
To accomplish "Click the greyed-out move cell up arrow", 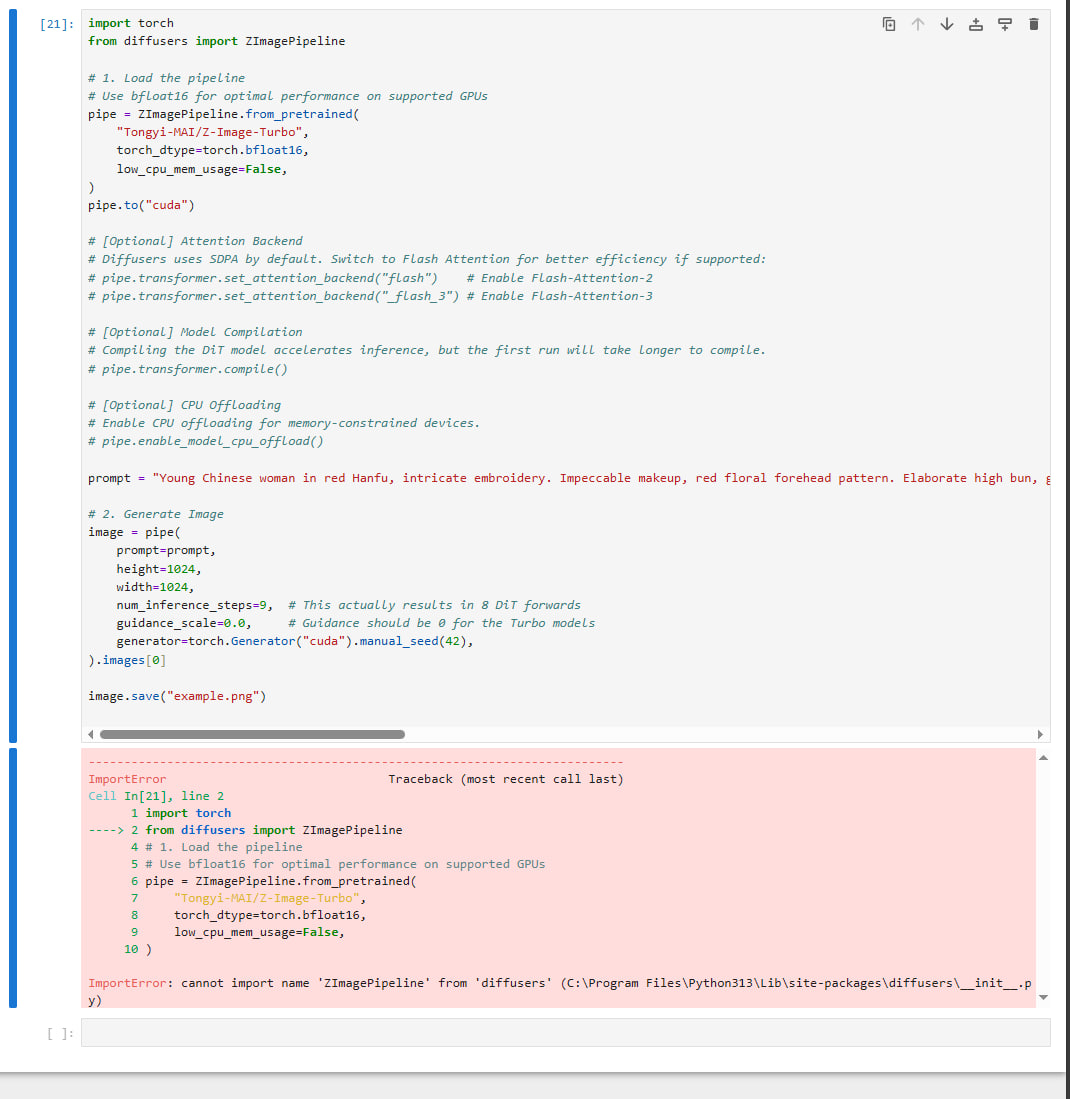I will 918,24.
